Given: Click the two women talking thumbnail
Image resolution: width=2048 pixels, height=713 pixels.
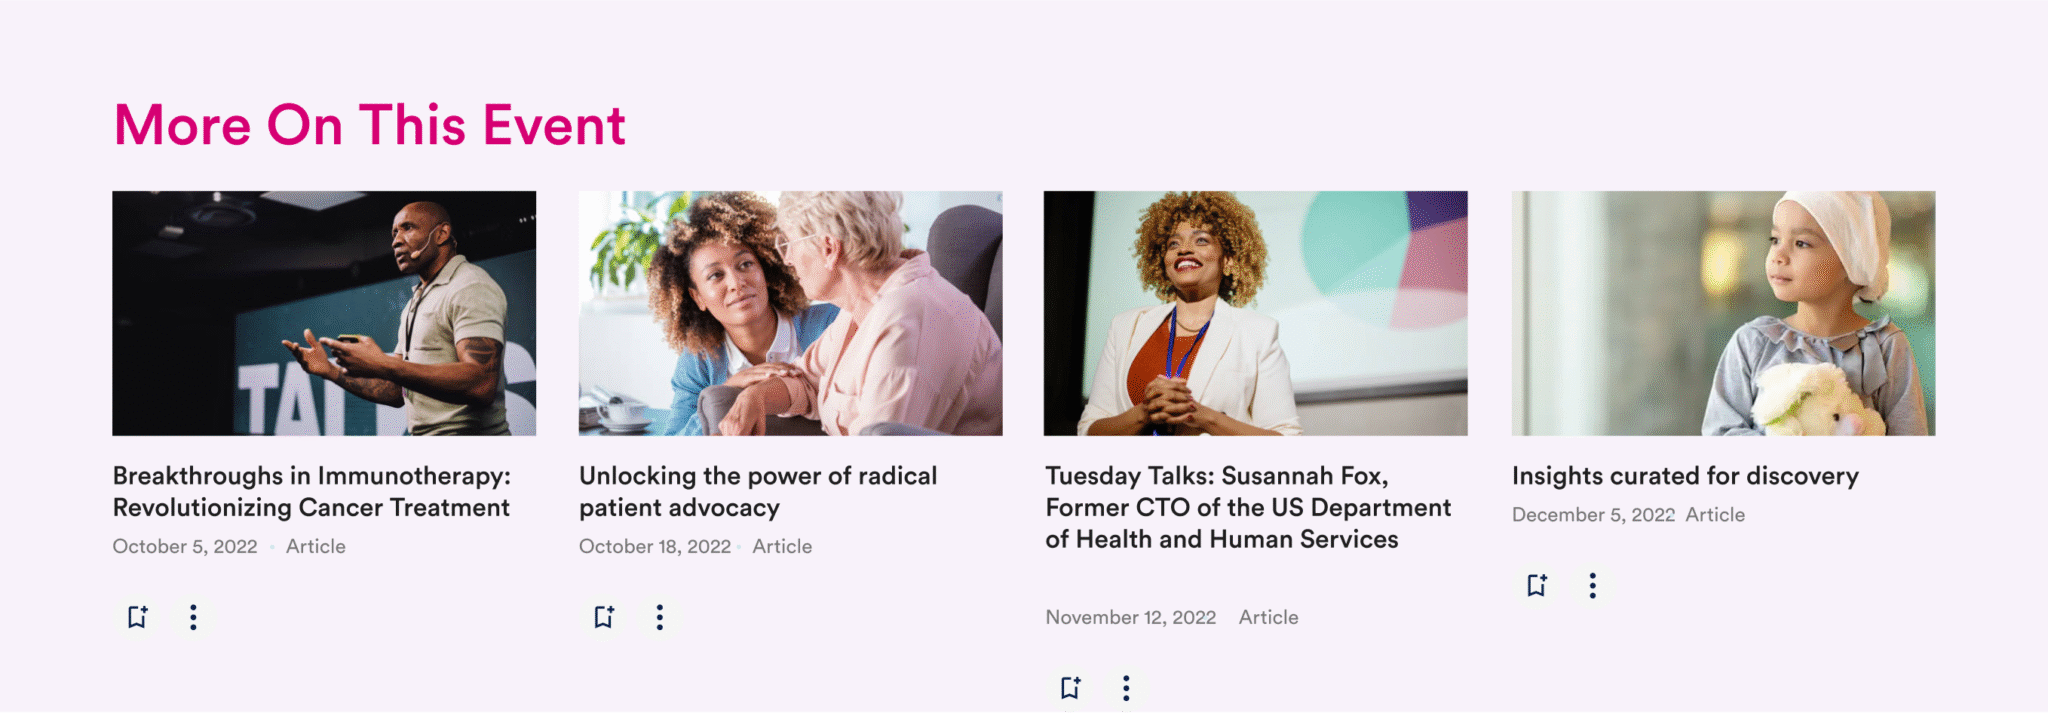Looking at the screenshot, I should 790,313.
